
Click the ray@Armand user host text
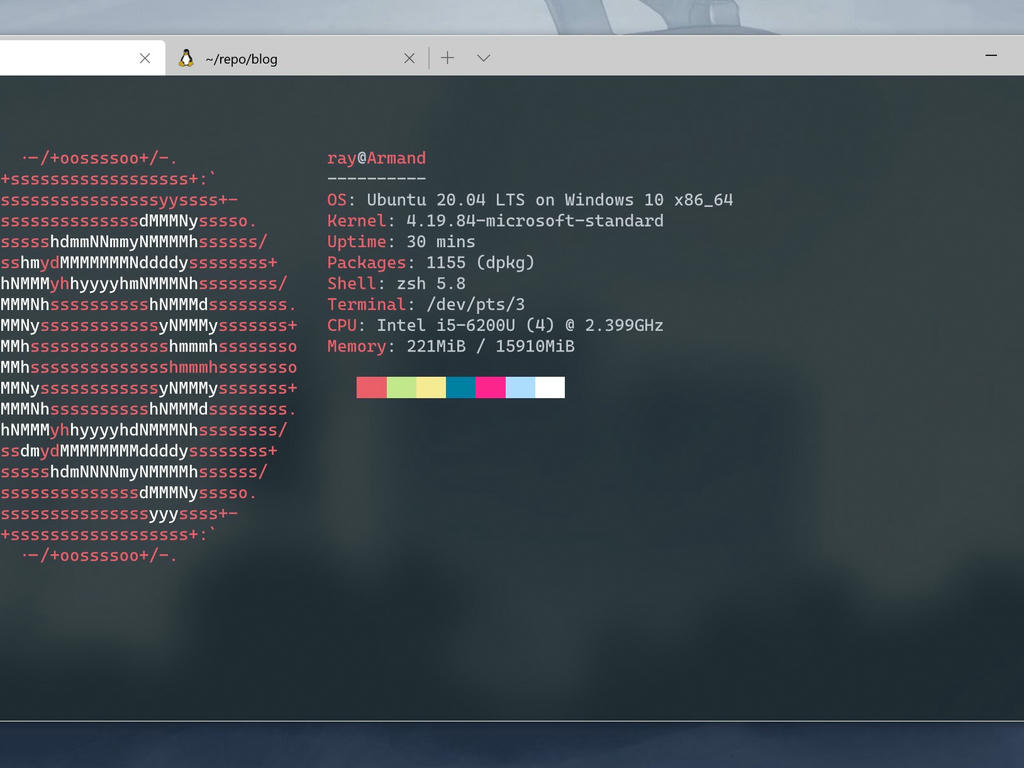(x=377, y=159)
